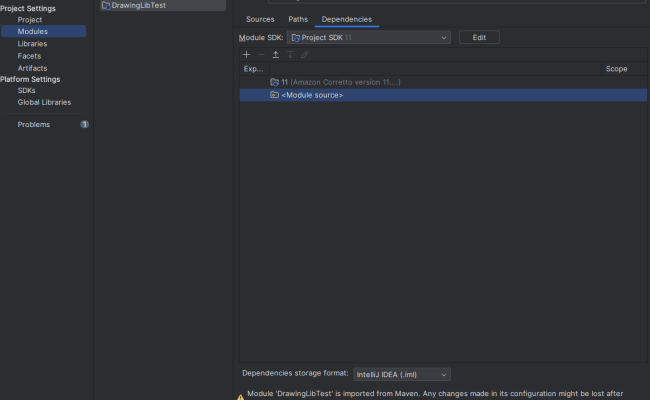Click the Project SDK folder icon in combo box
This screenshot has height=400, width=650.
coord(296,38)
